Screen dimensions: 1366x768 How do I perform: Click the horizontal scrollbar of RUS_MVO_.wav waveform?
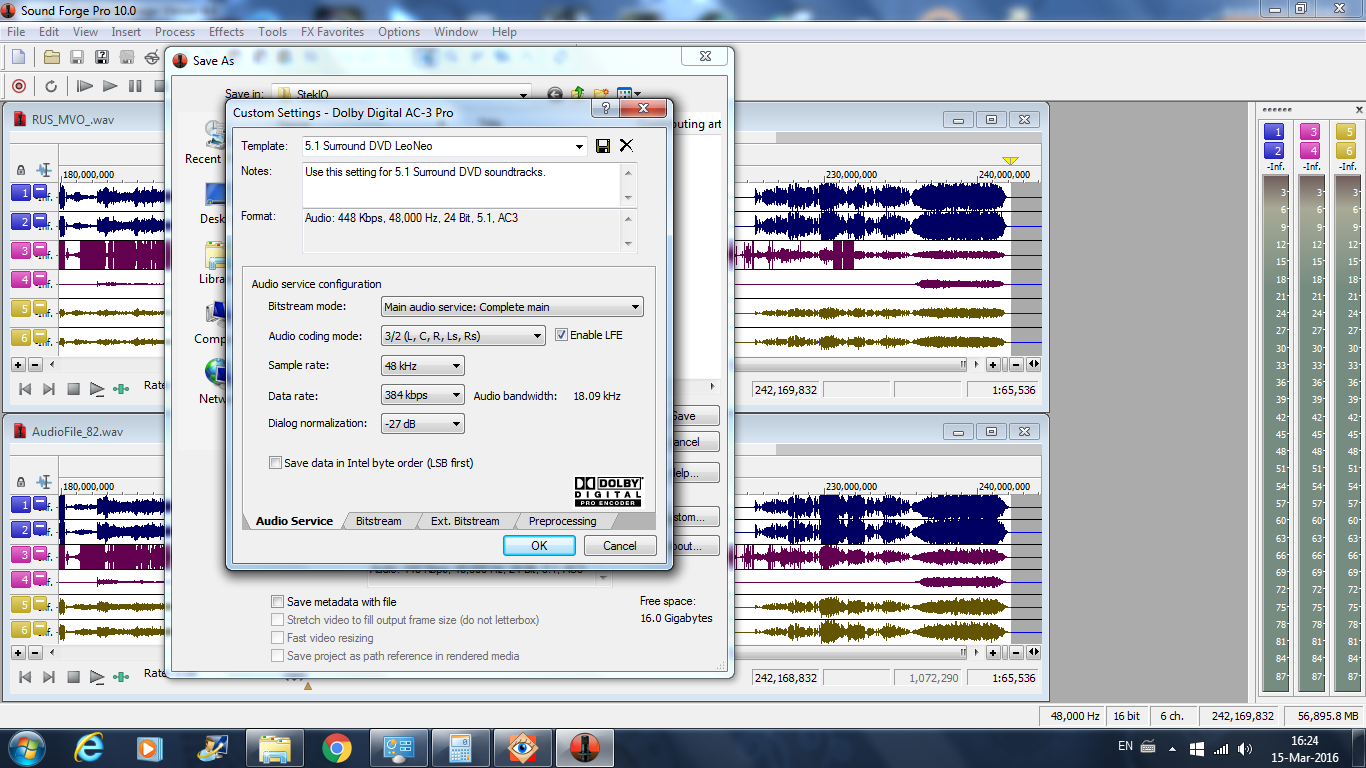[x=850, y=364]
